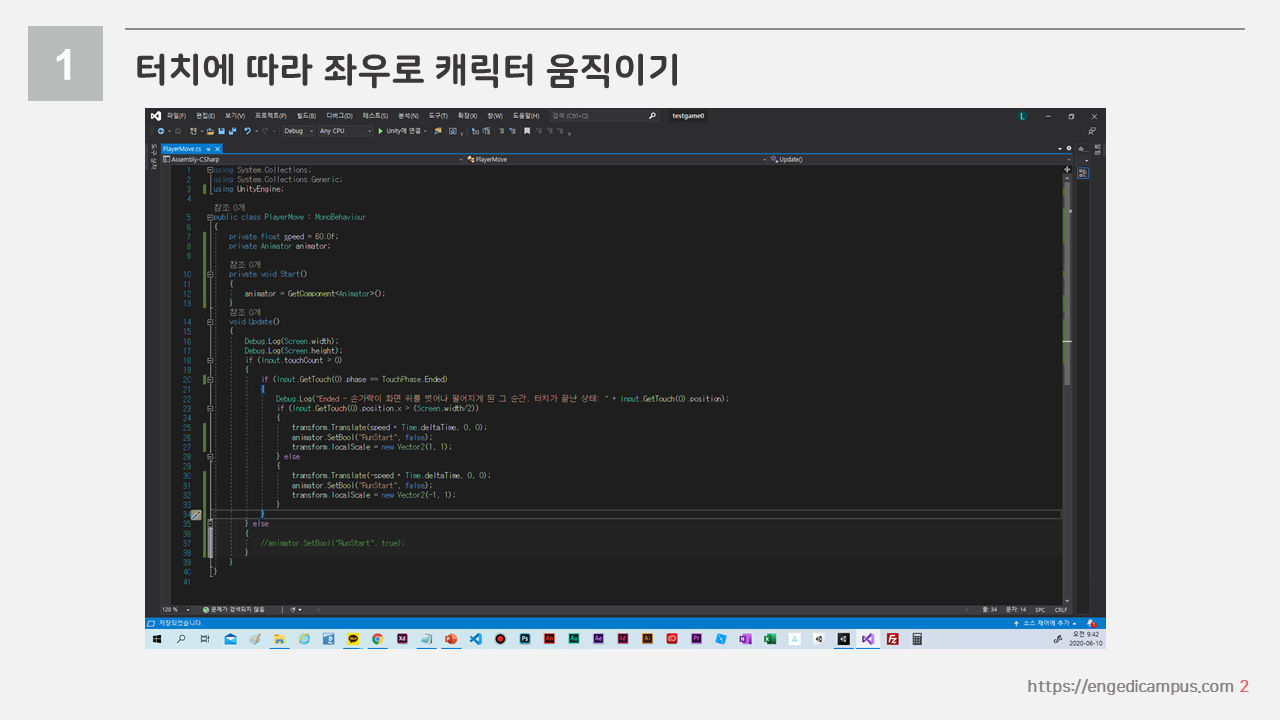The width and height of the screenshot is (1280, 720).
Task: Open the 파일(F) menu
Action: [x=176, y=116]
